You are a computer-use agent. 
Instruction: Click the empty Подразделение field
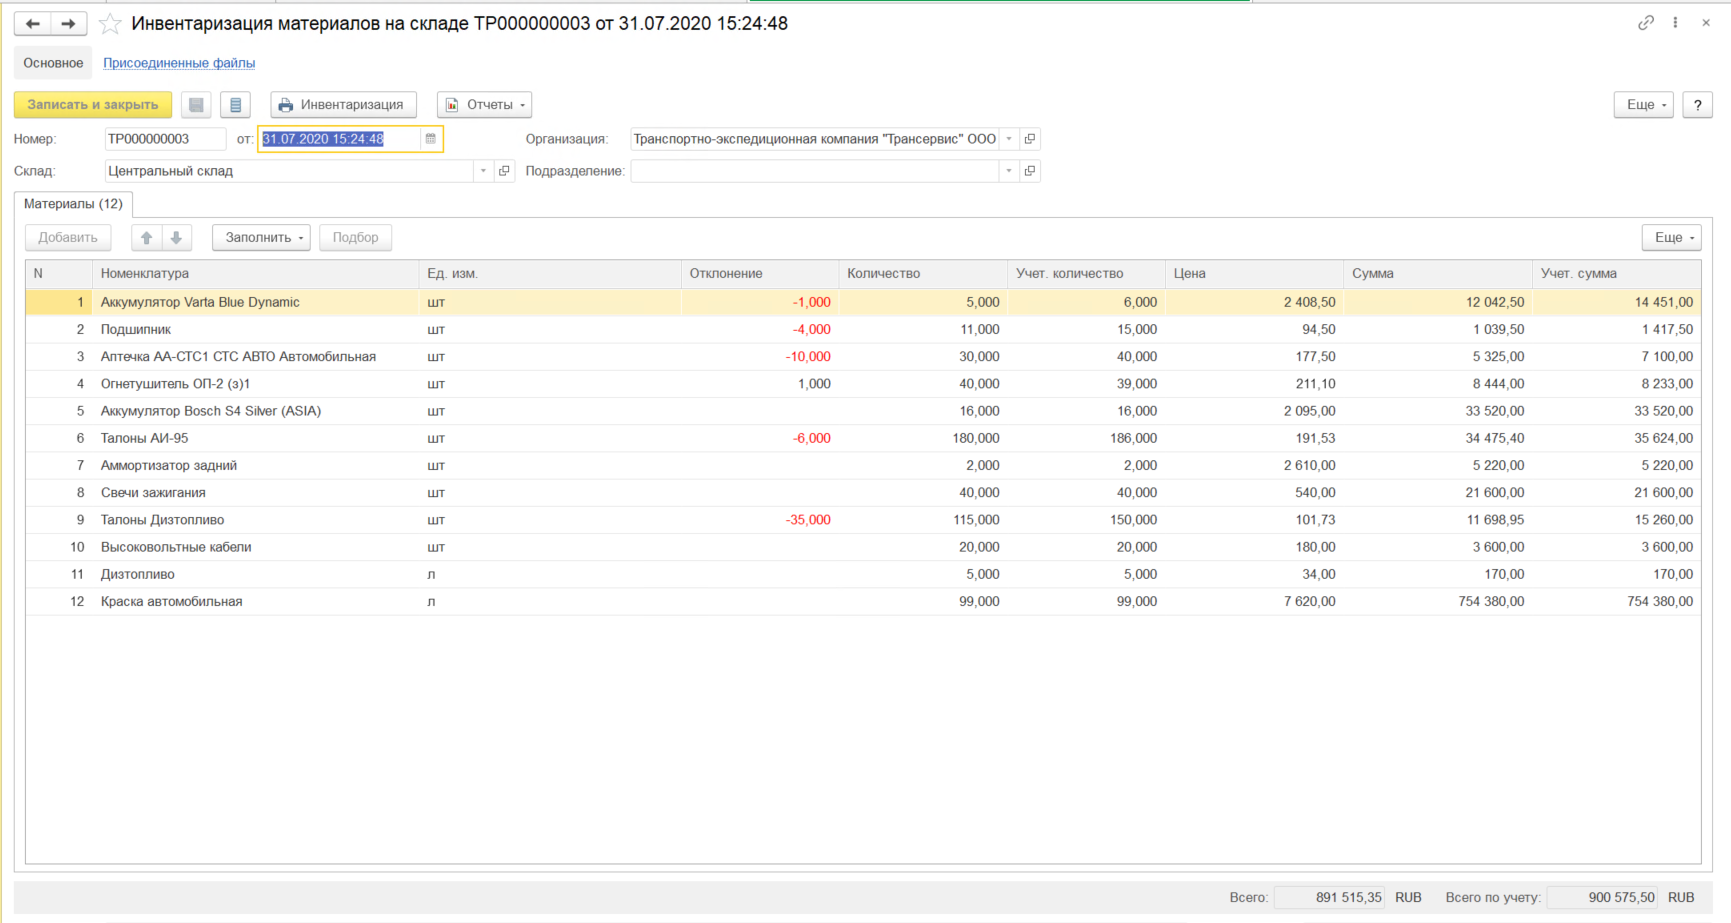815,171
